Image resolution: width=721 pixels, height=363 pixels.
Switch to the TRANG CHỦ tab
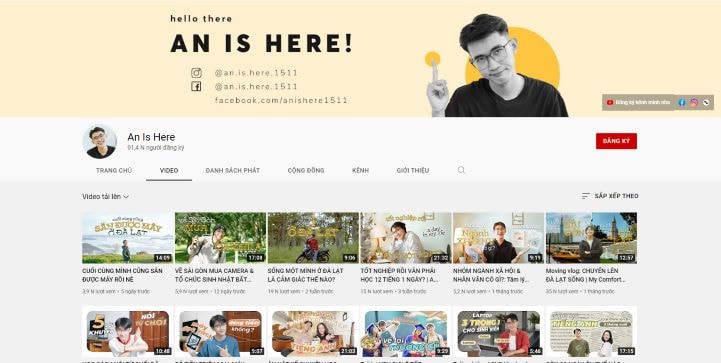click(x=114, y=170)
